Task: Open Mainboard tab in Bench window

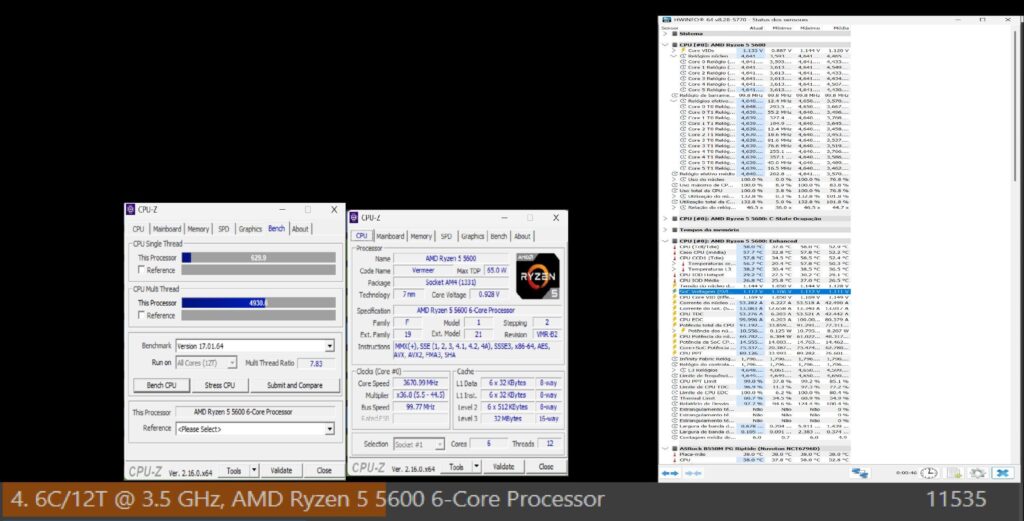Action: coord(167,229)
